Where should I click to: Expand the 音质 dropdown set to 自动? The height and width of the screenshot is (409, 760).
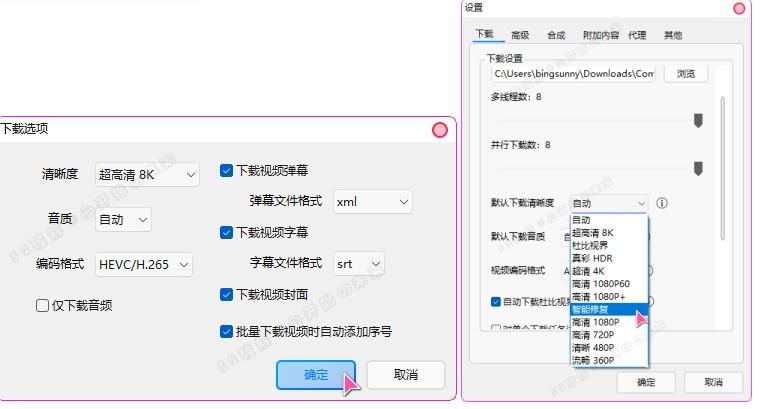point(124,219)
